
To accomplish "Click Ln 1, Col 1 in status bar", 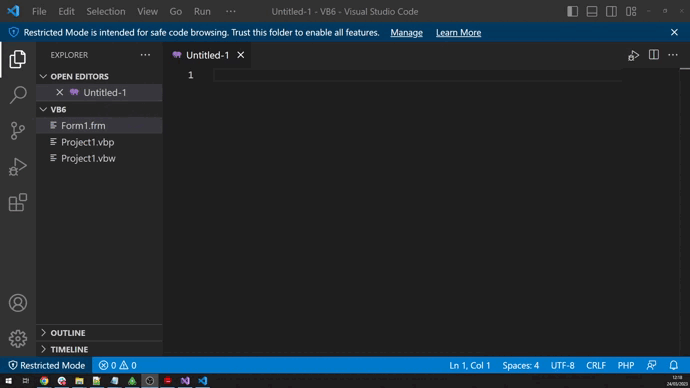I will click(x=470, y=365).
